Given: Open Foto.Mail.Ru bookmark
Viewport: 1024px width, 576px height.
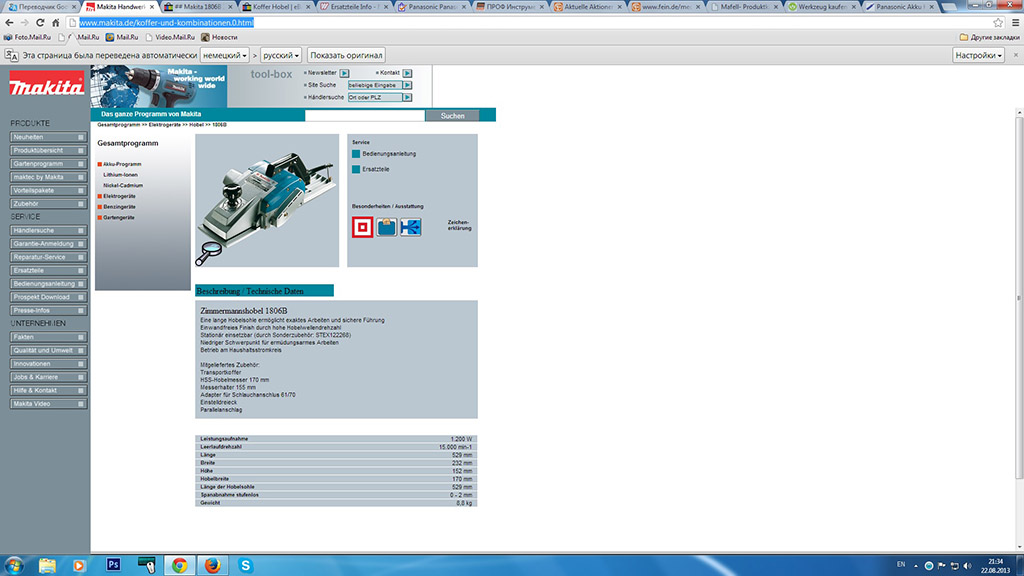Looking at the screenshot, I should (x=27, y=37).
